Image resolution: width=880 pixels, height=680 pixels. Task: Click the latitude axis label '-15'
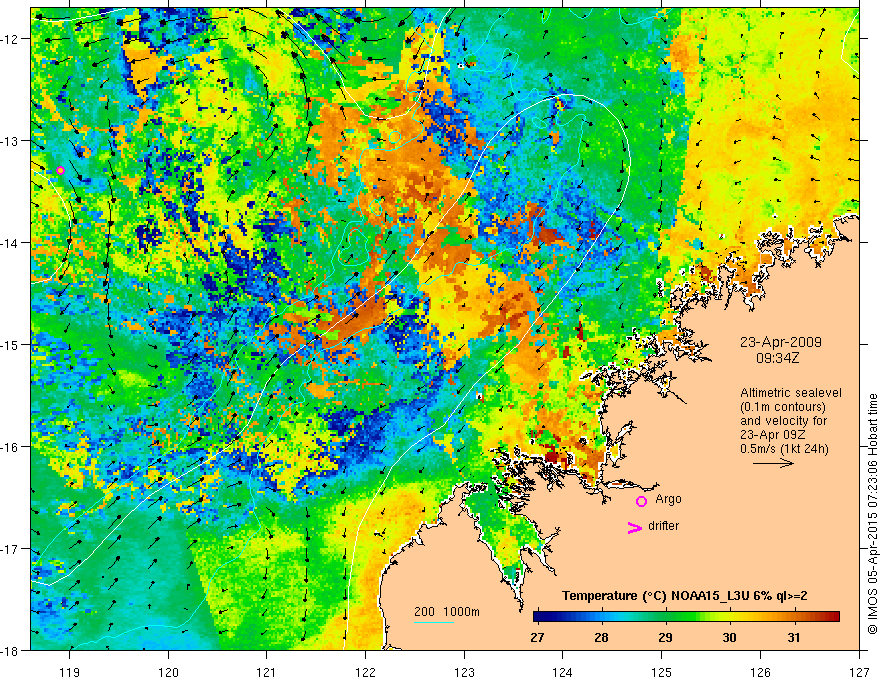click(11, 345)
